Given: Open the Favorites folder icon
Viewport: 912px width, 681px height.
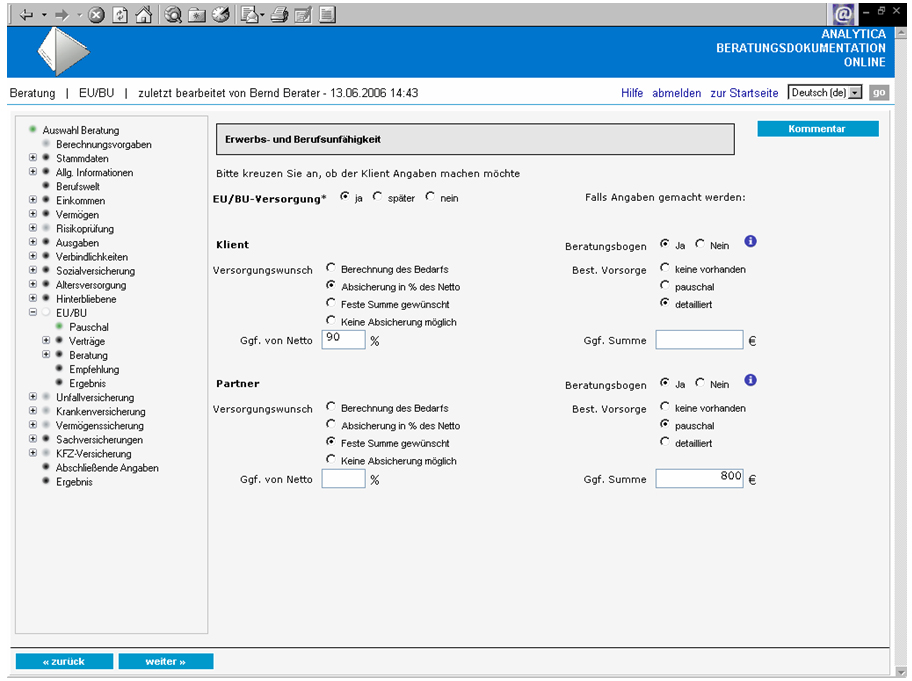Looking at the screenshot, I should 197,14.
